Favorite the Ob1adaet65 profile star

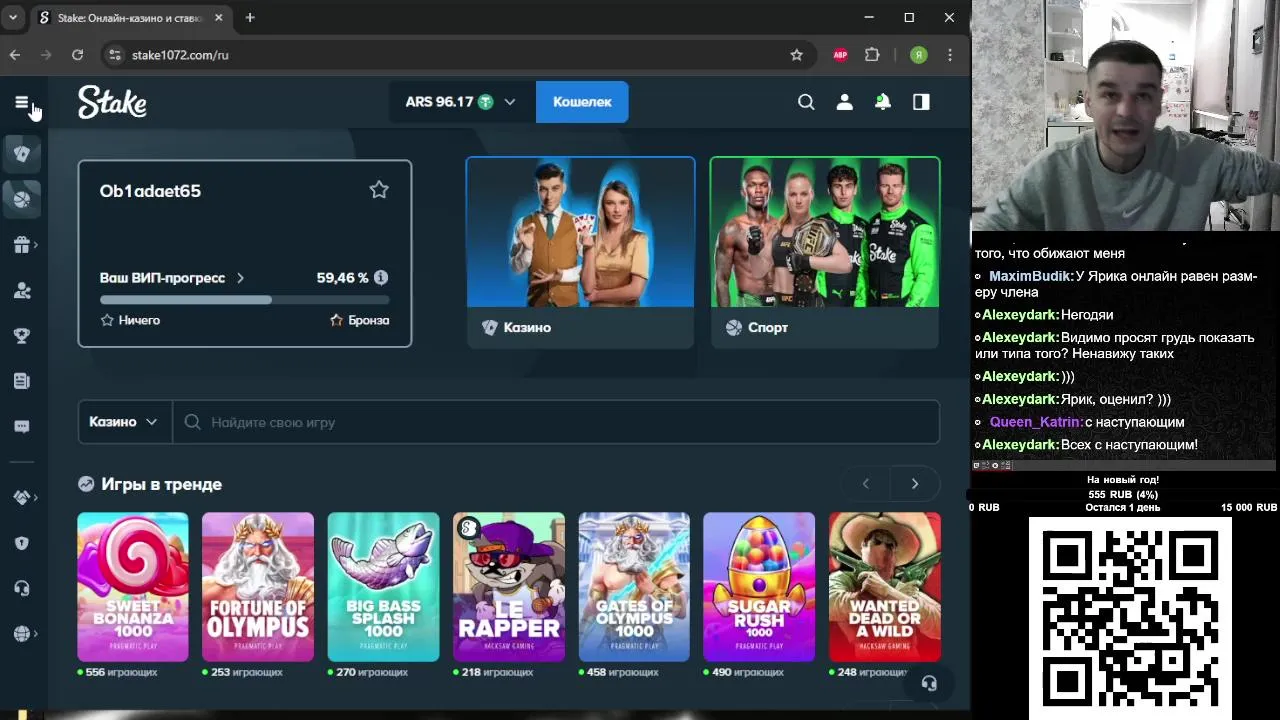coord(379,190)
